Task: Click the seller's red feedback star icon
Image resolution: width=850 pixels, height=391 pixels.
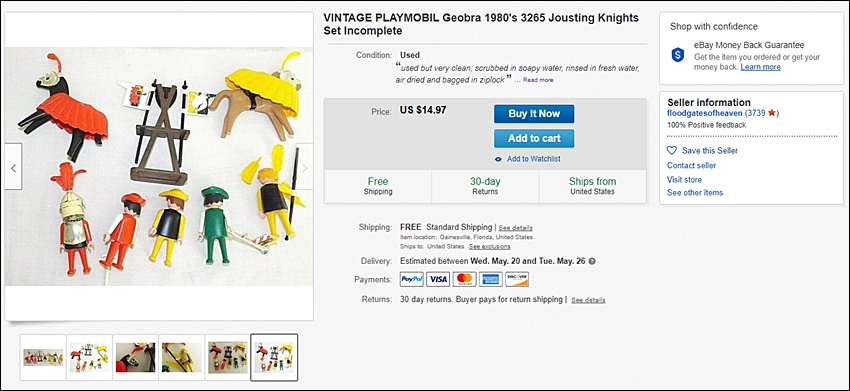Action: [771, 113]
